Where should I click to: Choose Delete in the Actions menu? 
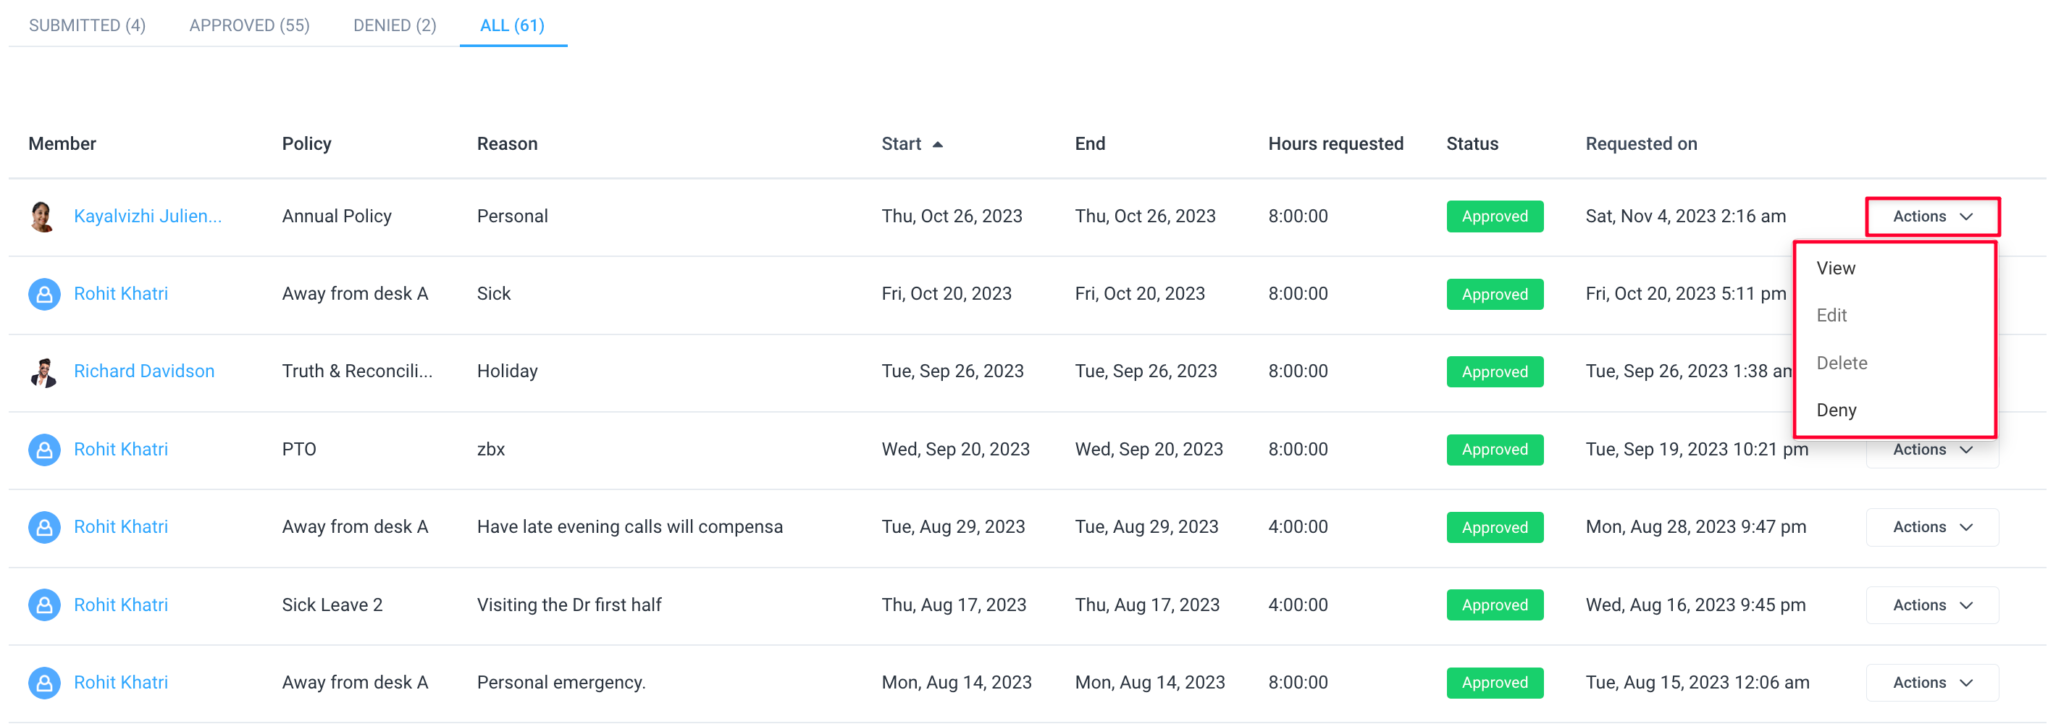pyautogui.click(x=1840, y=362)
